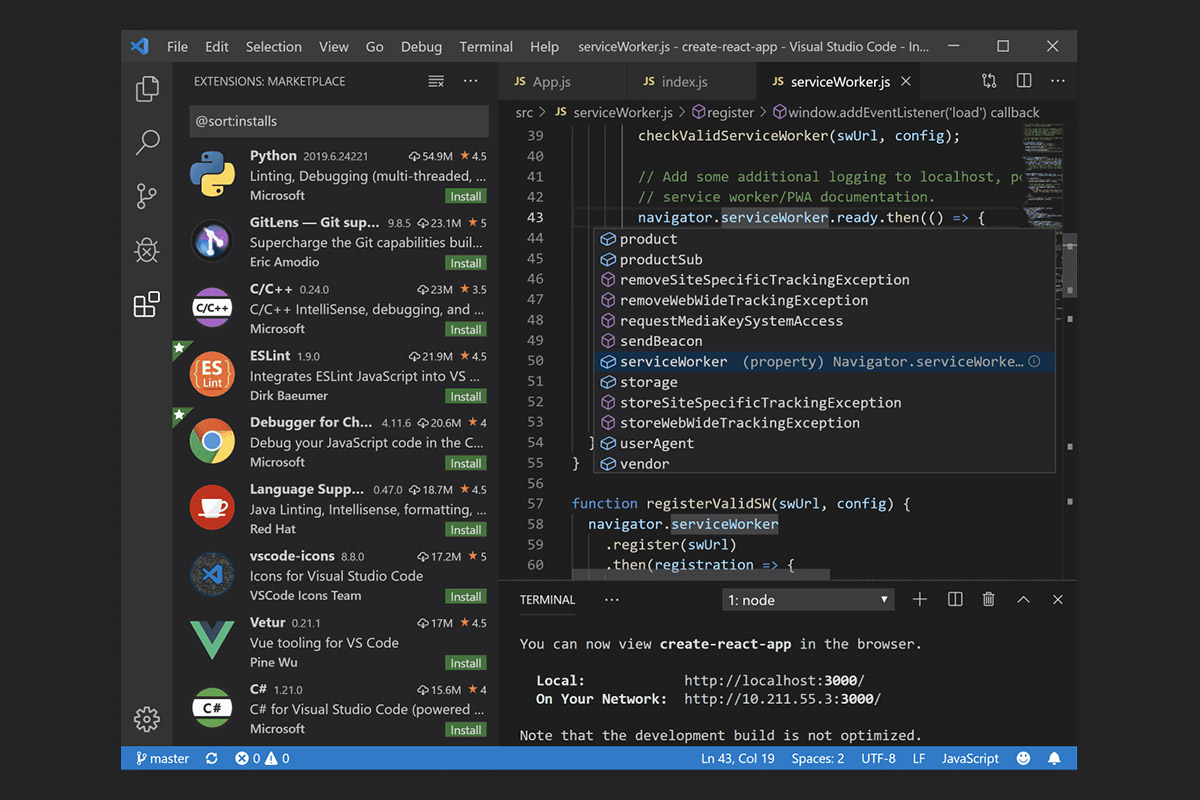
Task: Click the notifications bell in status bar
Action: coord(1053,758)
